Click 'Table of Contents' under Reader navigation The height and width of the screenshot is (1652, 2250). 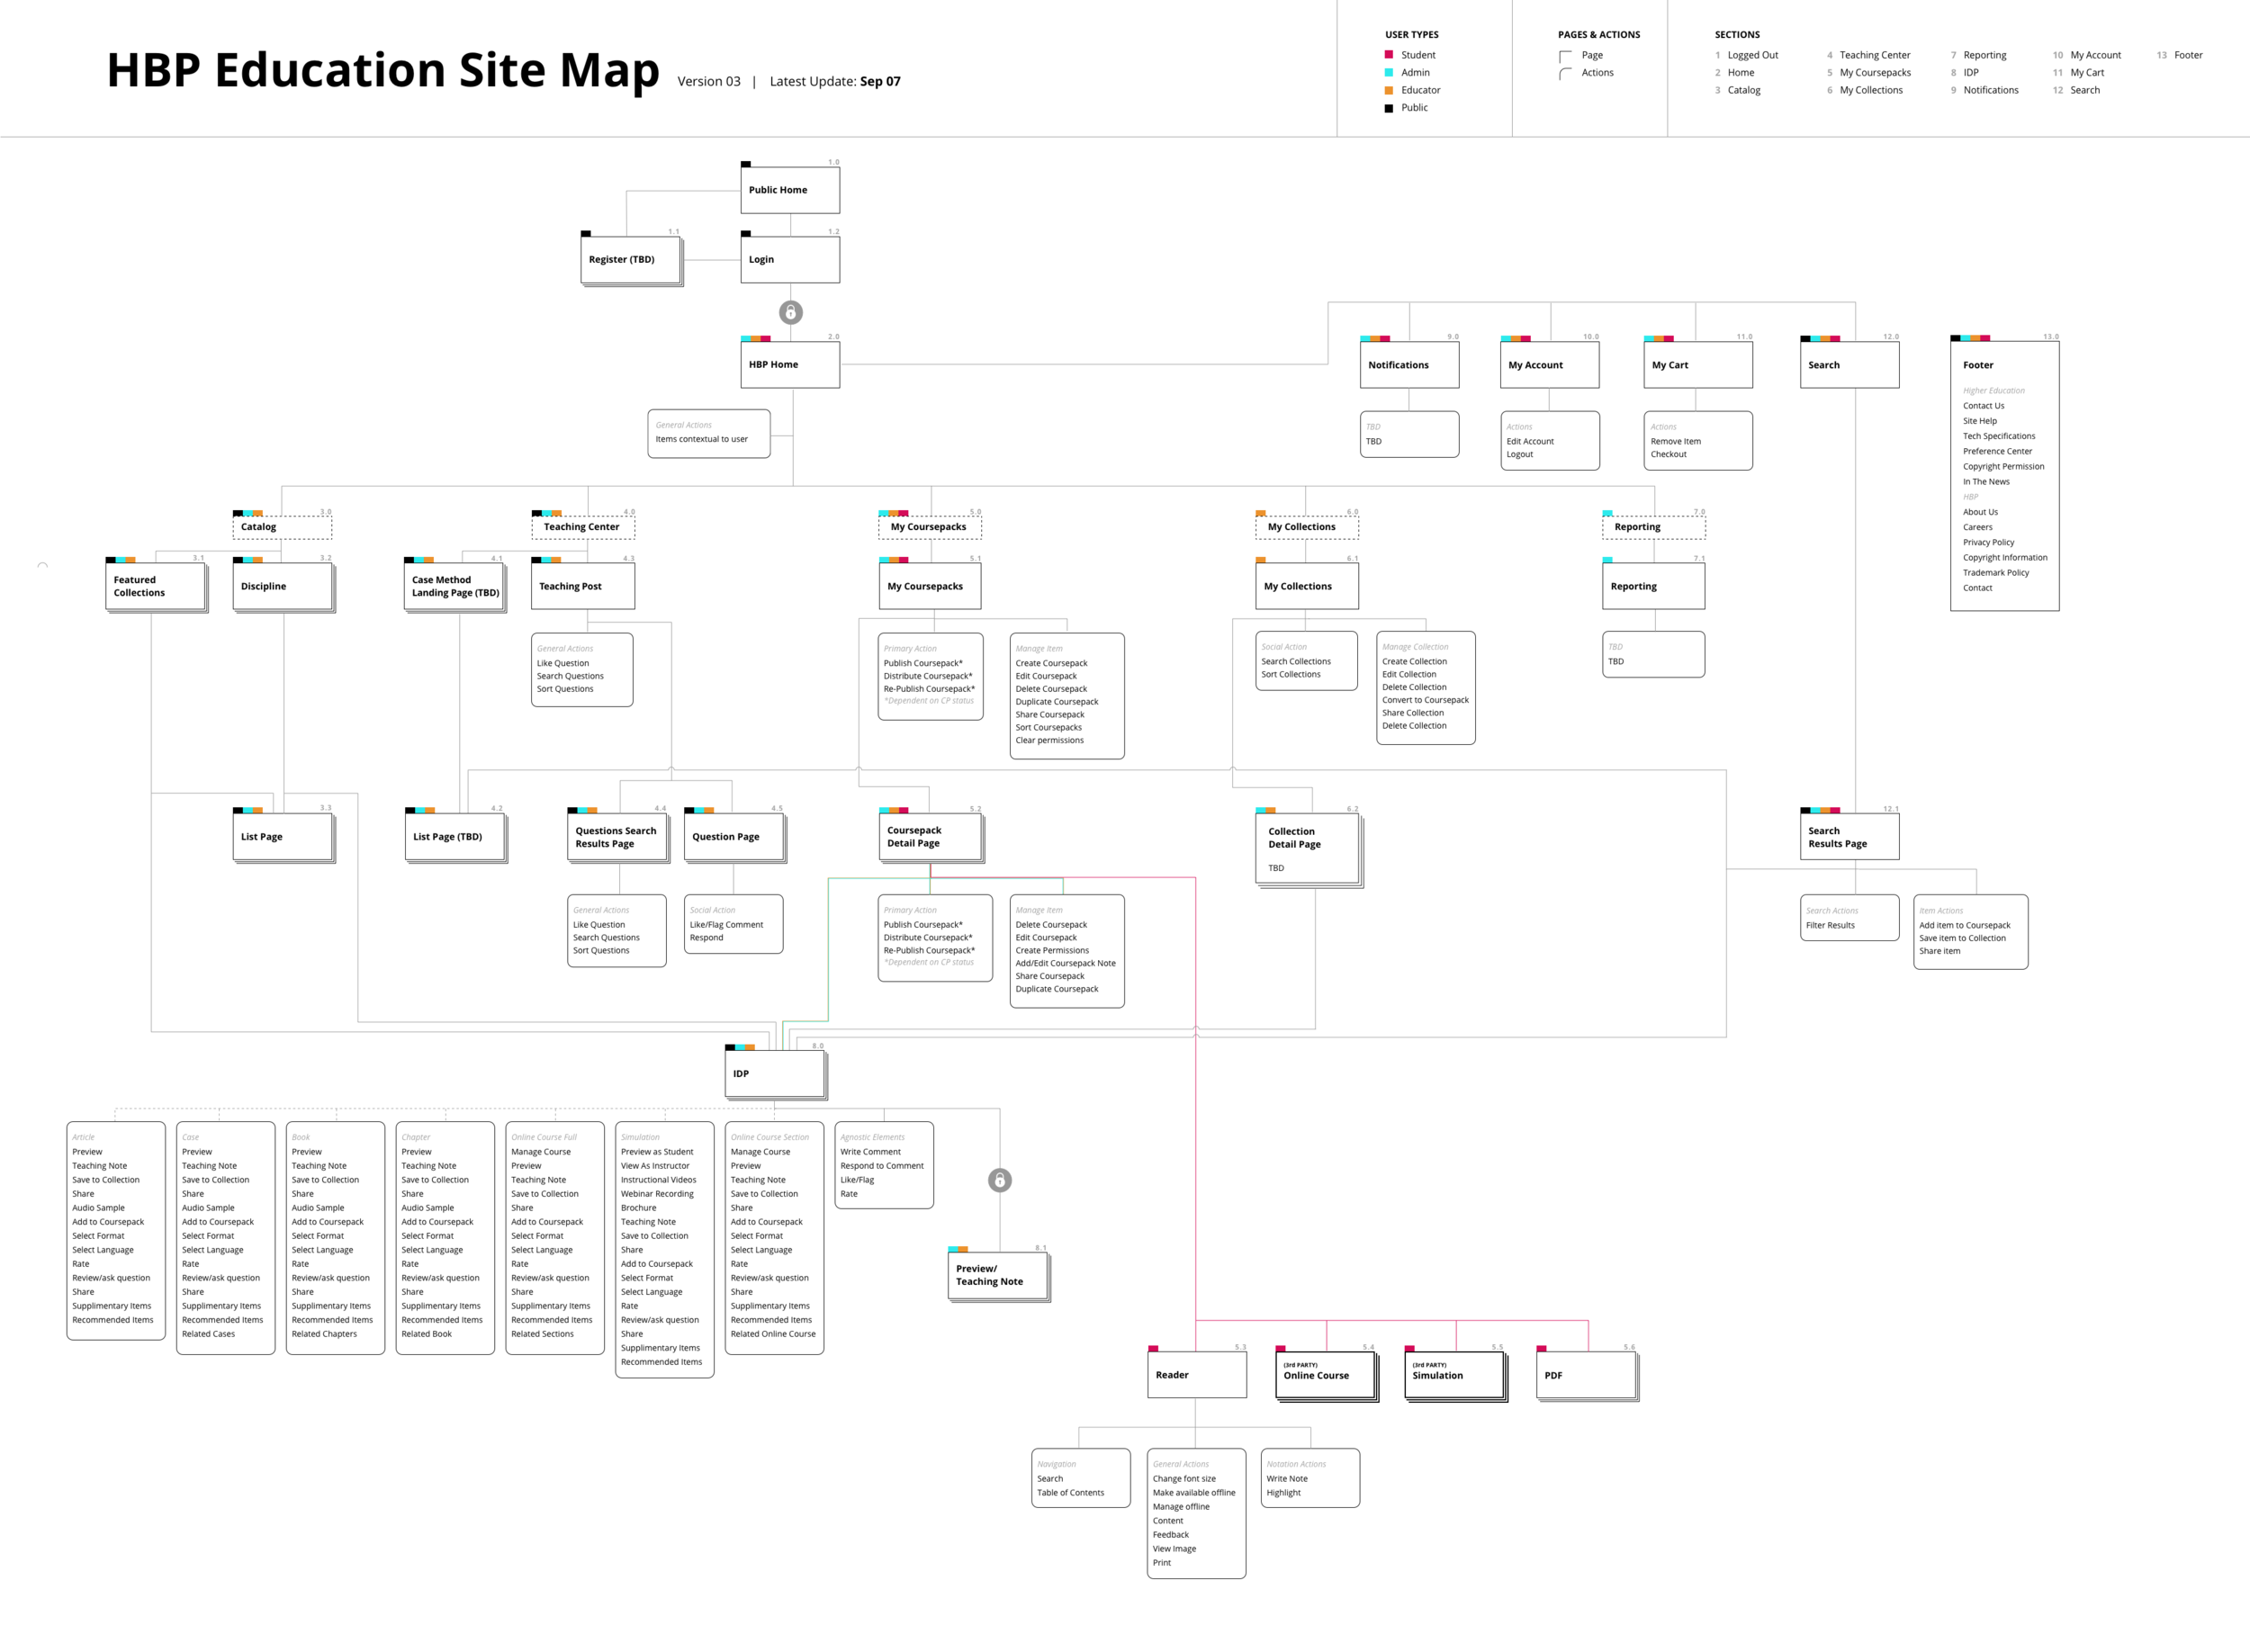coord(1070,1492)
